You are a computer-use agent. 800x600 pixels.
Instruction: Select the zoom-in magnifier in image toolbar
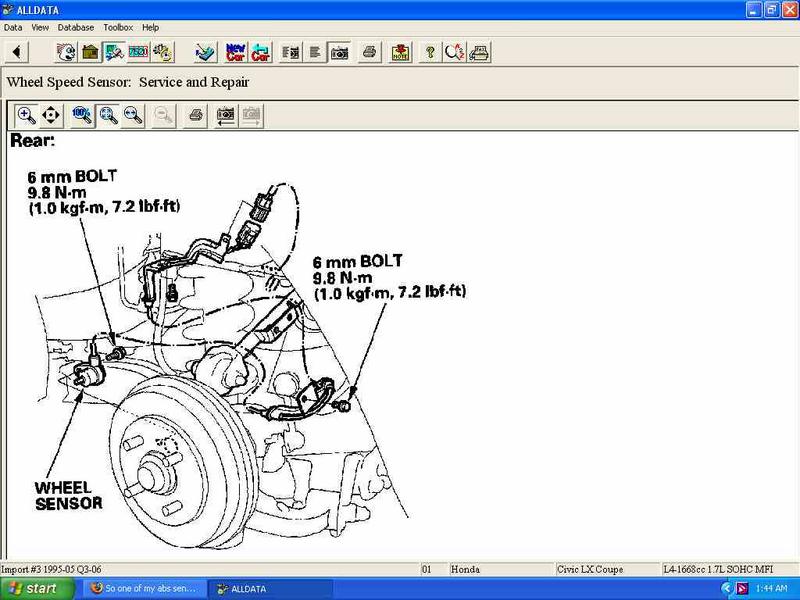[26, 115]
